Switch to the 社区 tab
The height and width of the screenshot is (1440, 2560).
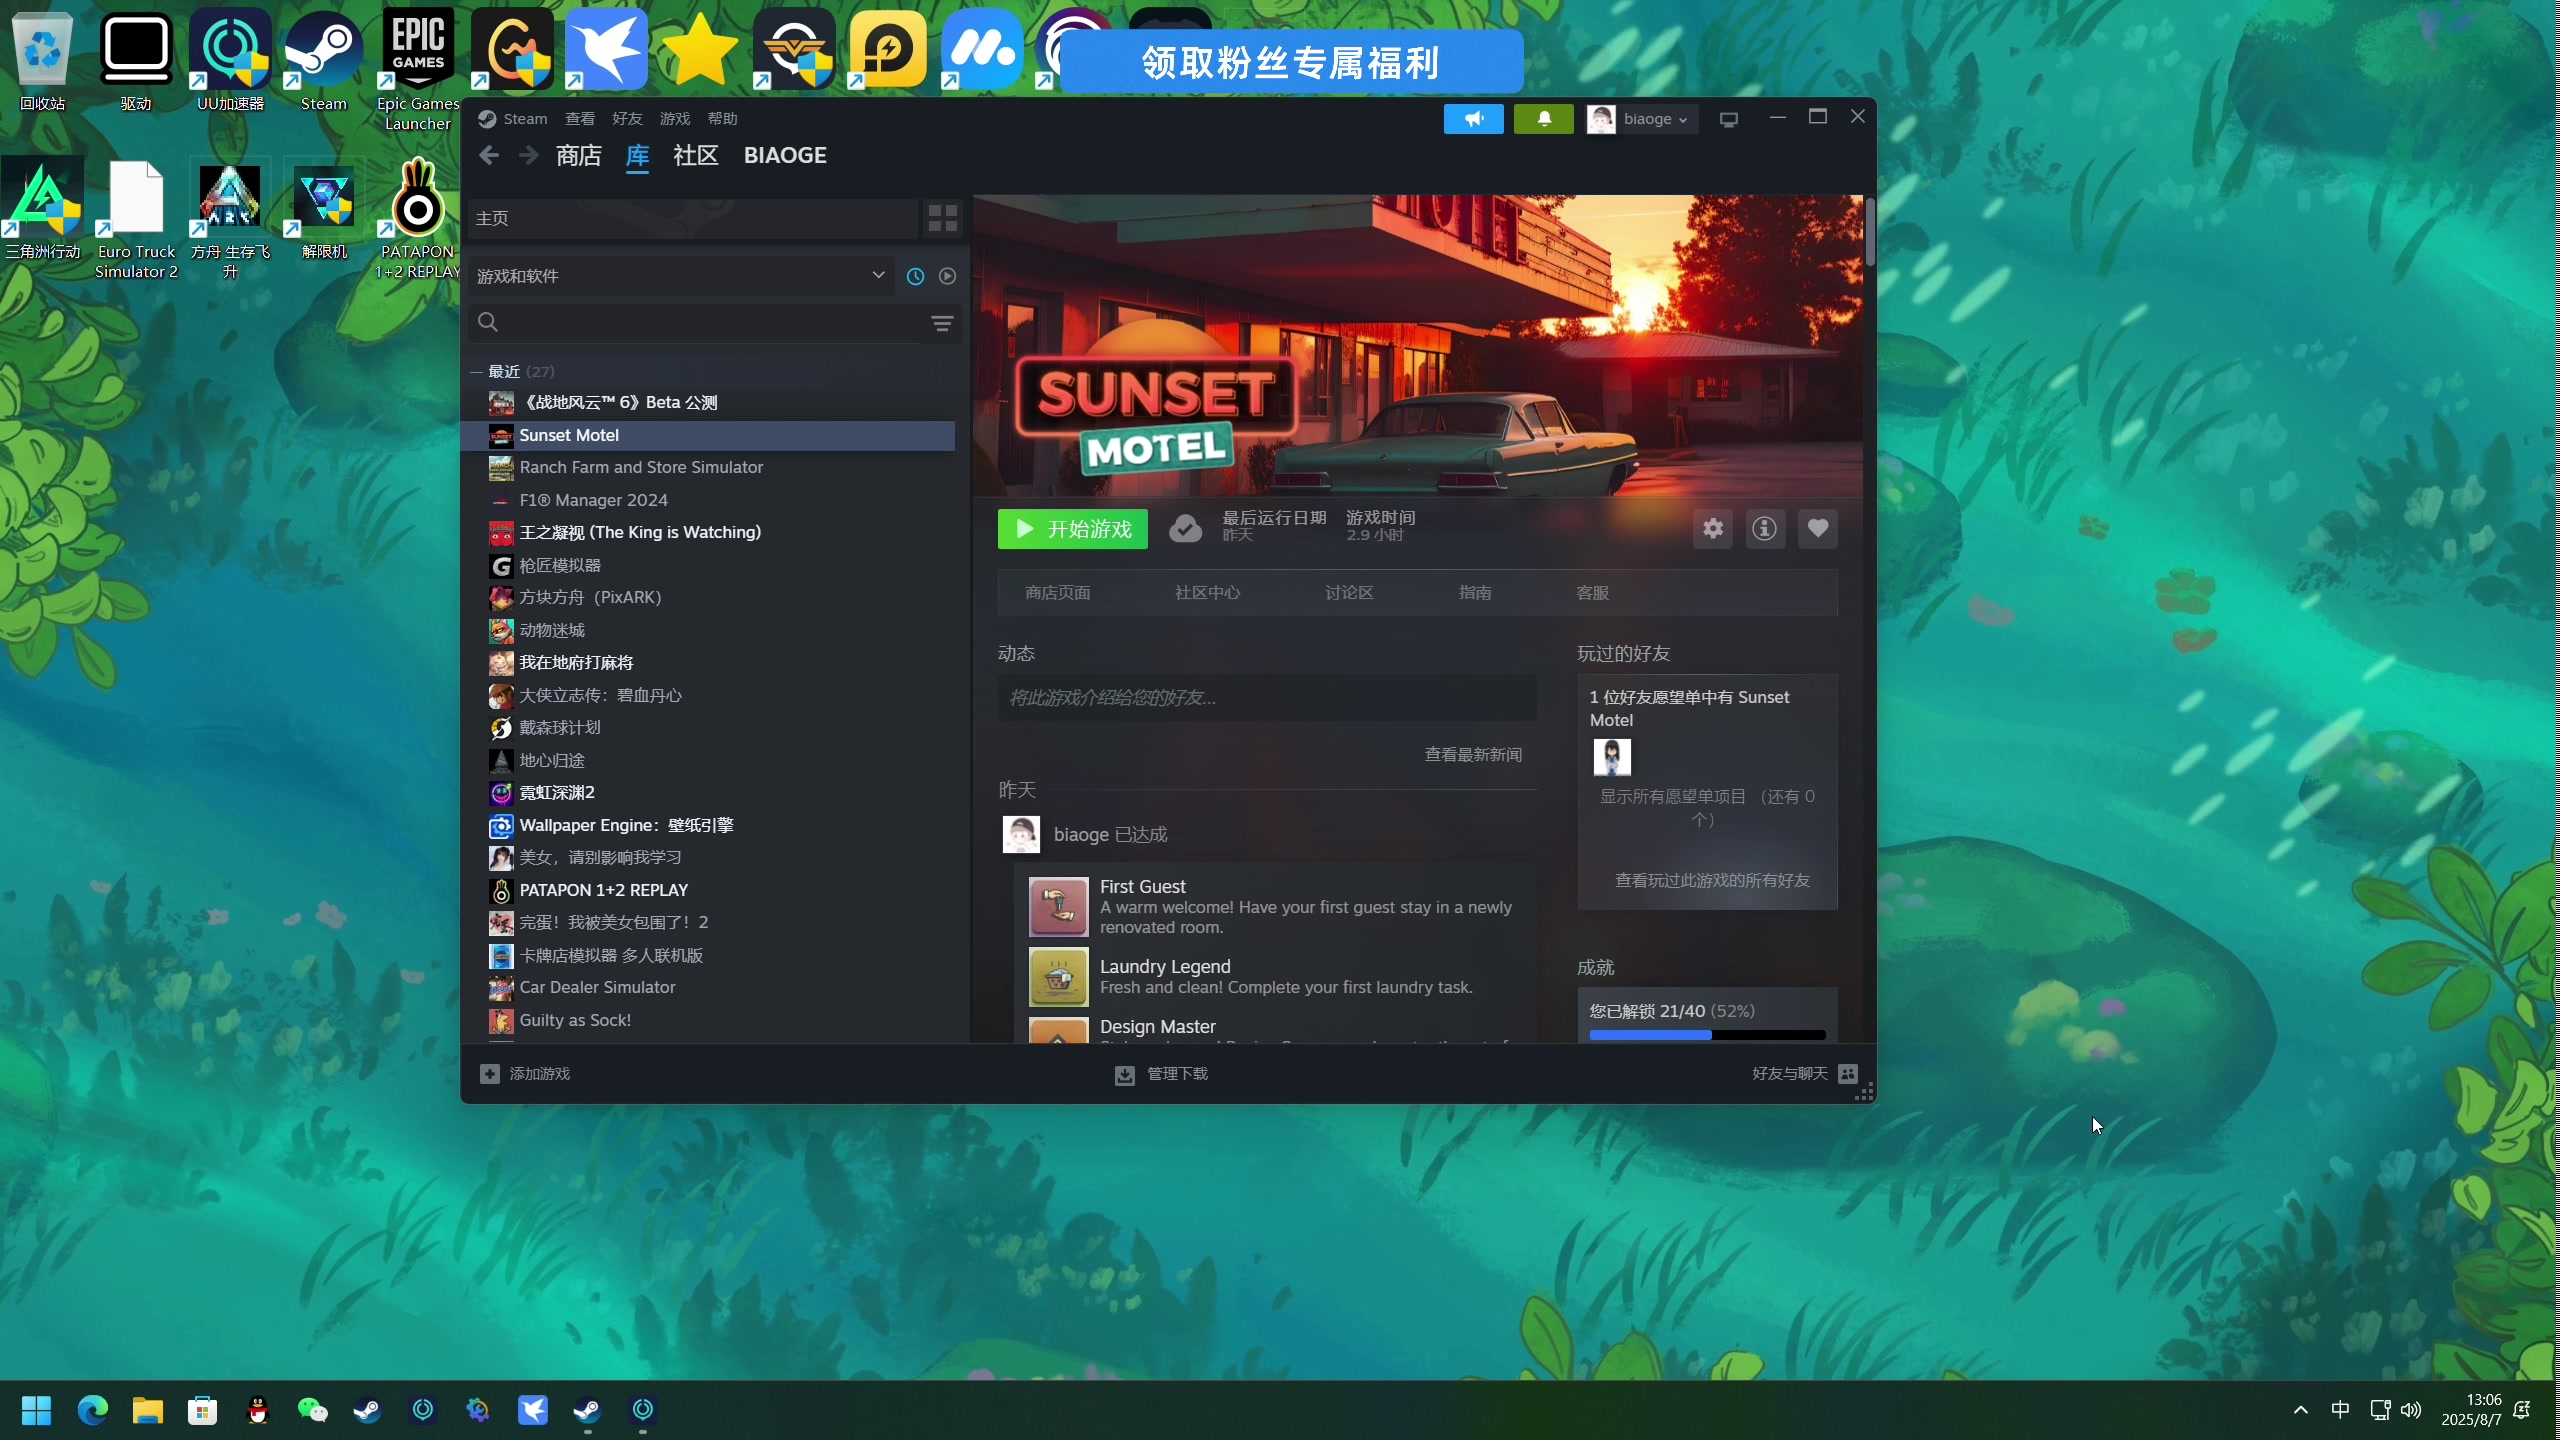pos(695,155)
